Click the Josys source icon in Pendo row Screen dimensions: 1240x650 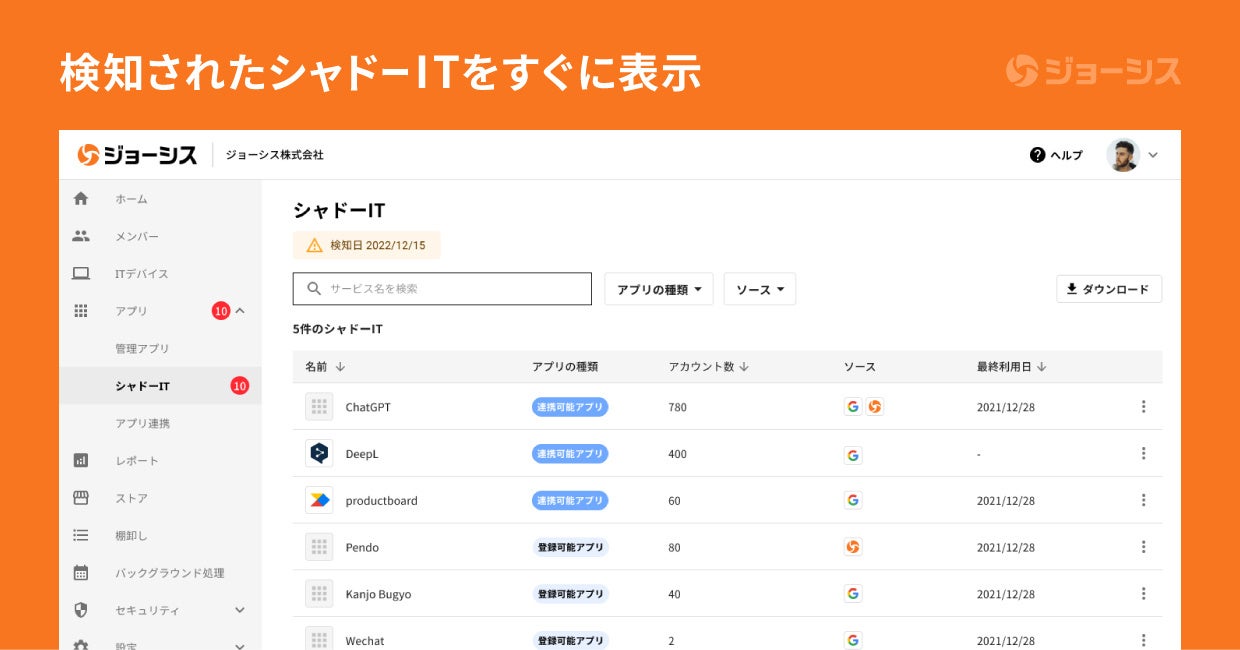click(853, 547)
